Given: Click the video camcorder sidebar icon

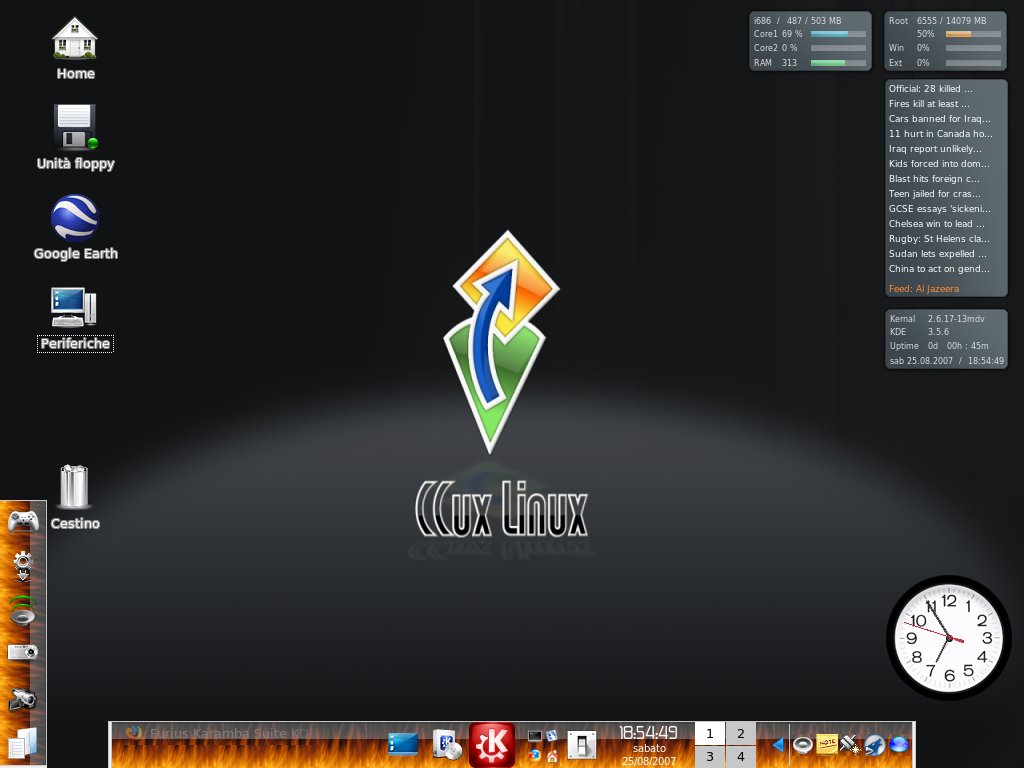Looking at the screenshot, I should click(x=22, y=699).
